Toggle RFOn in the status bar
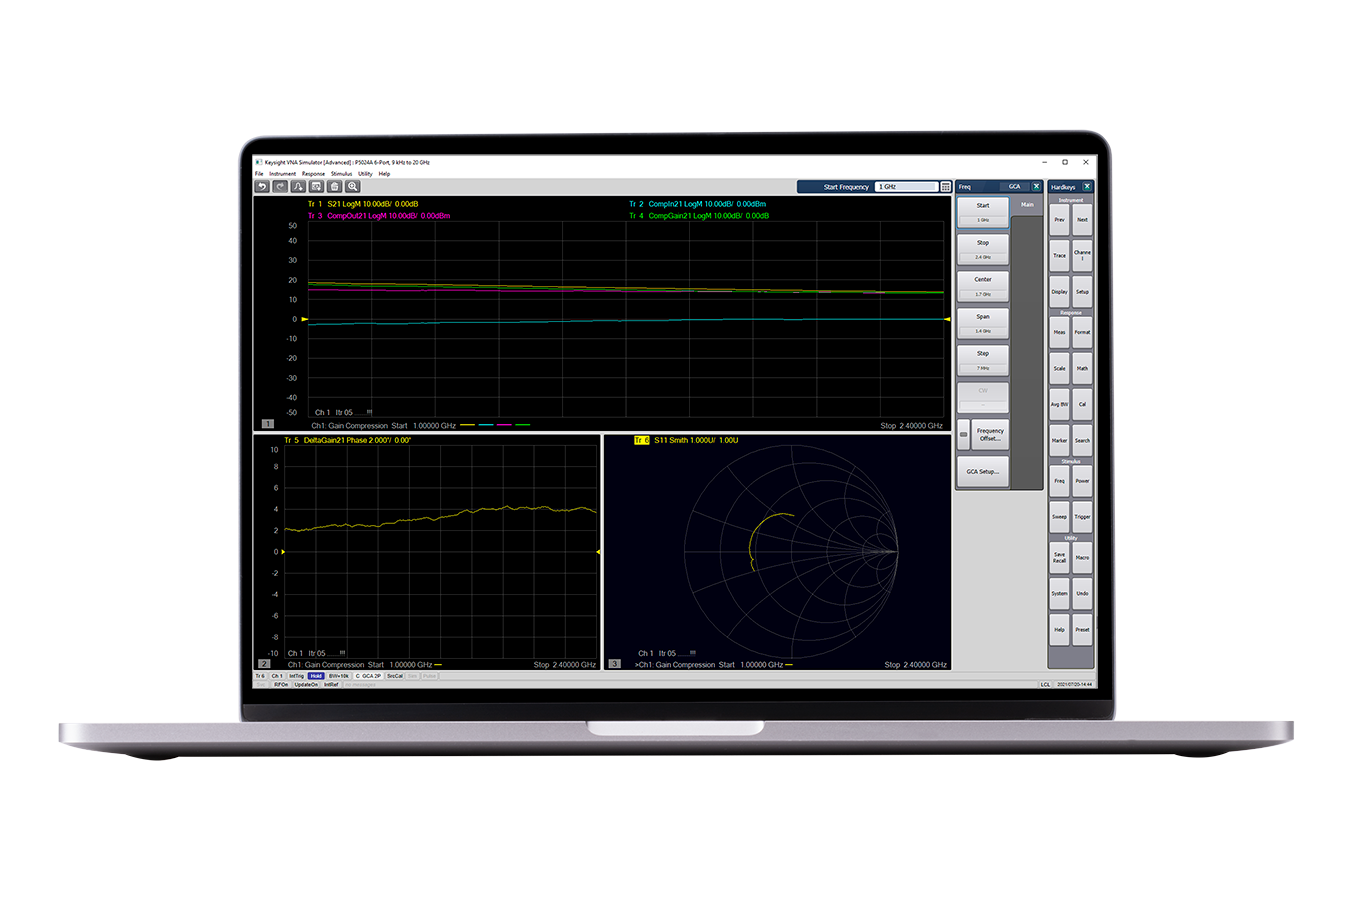1350x900 pixels. point(281,685)
